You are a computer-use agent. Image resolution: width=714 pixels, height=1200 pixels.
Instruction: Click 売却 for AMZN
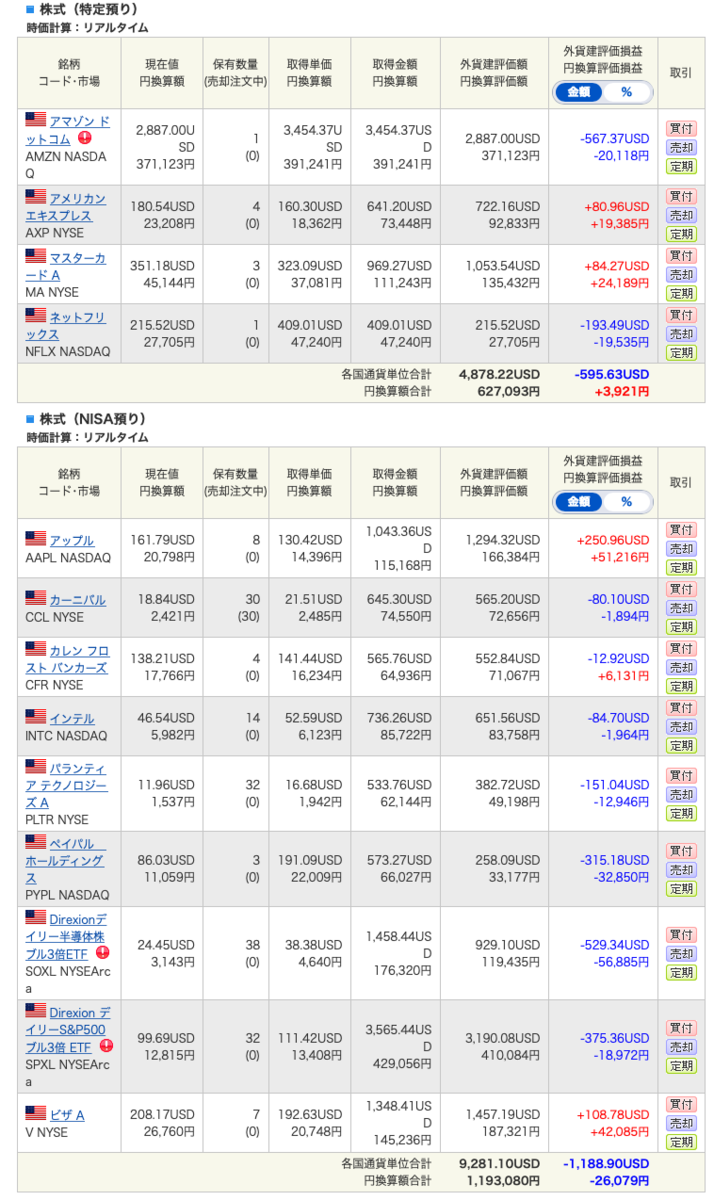click(x=681, y=147)
